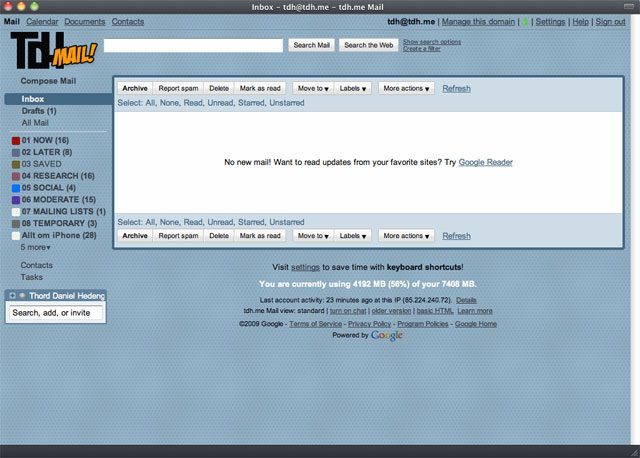Open top Labels dropdown
The height and width of the screenshot is (458, 640).
click(x=353, y=88)
